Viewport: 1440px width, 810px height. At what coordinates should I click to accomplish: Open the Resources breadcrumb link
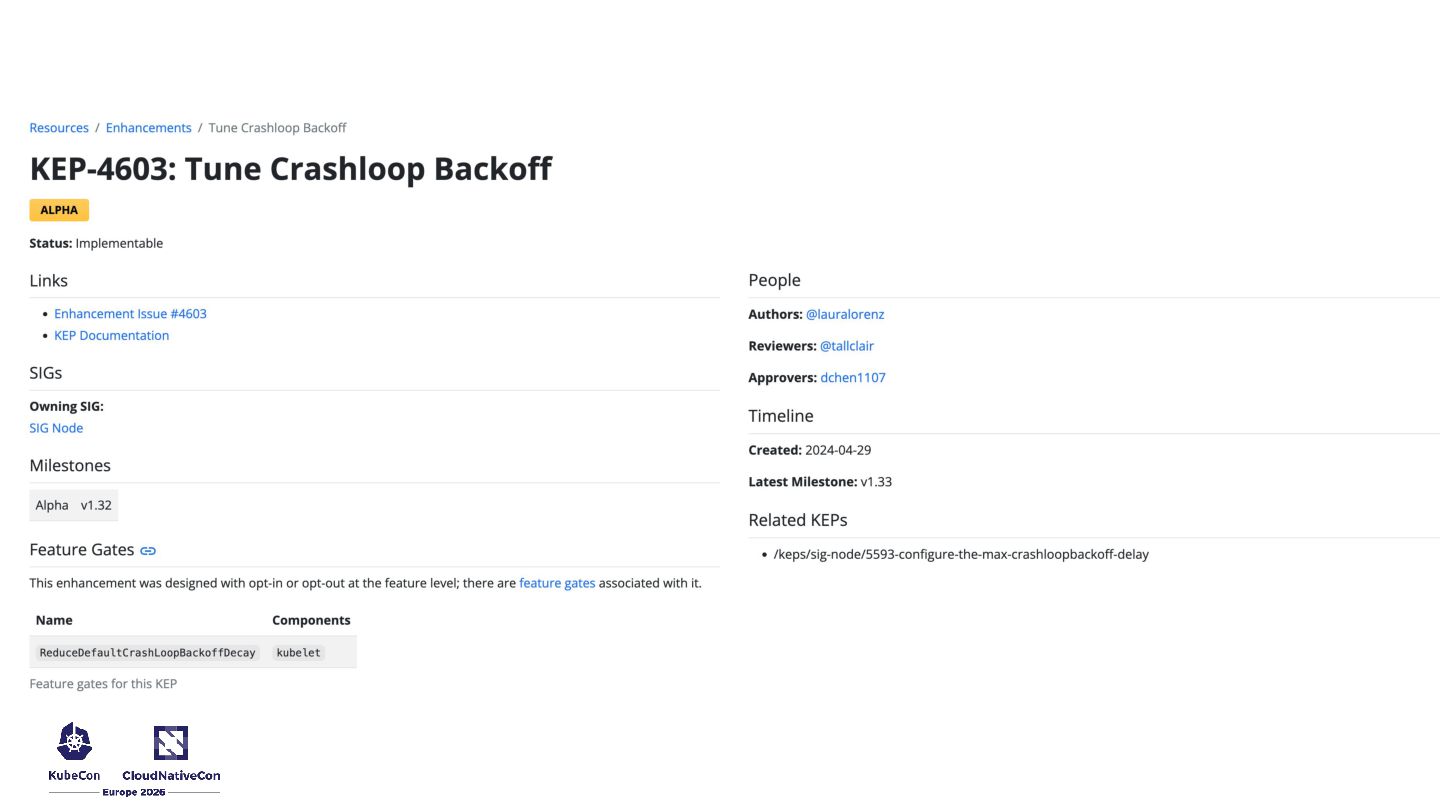click(59, 128)
